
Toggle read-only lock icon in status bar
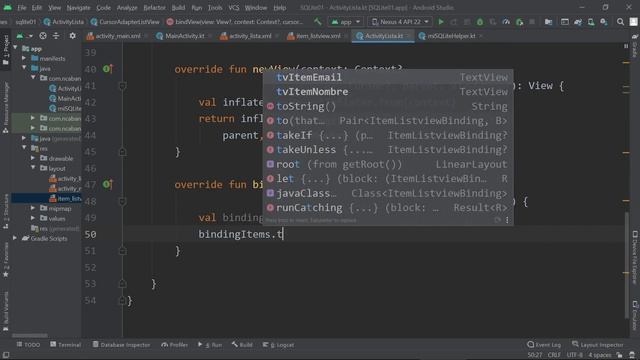tap(620, 355)
